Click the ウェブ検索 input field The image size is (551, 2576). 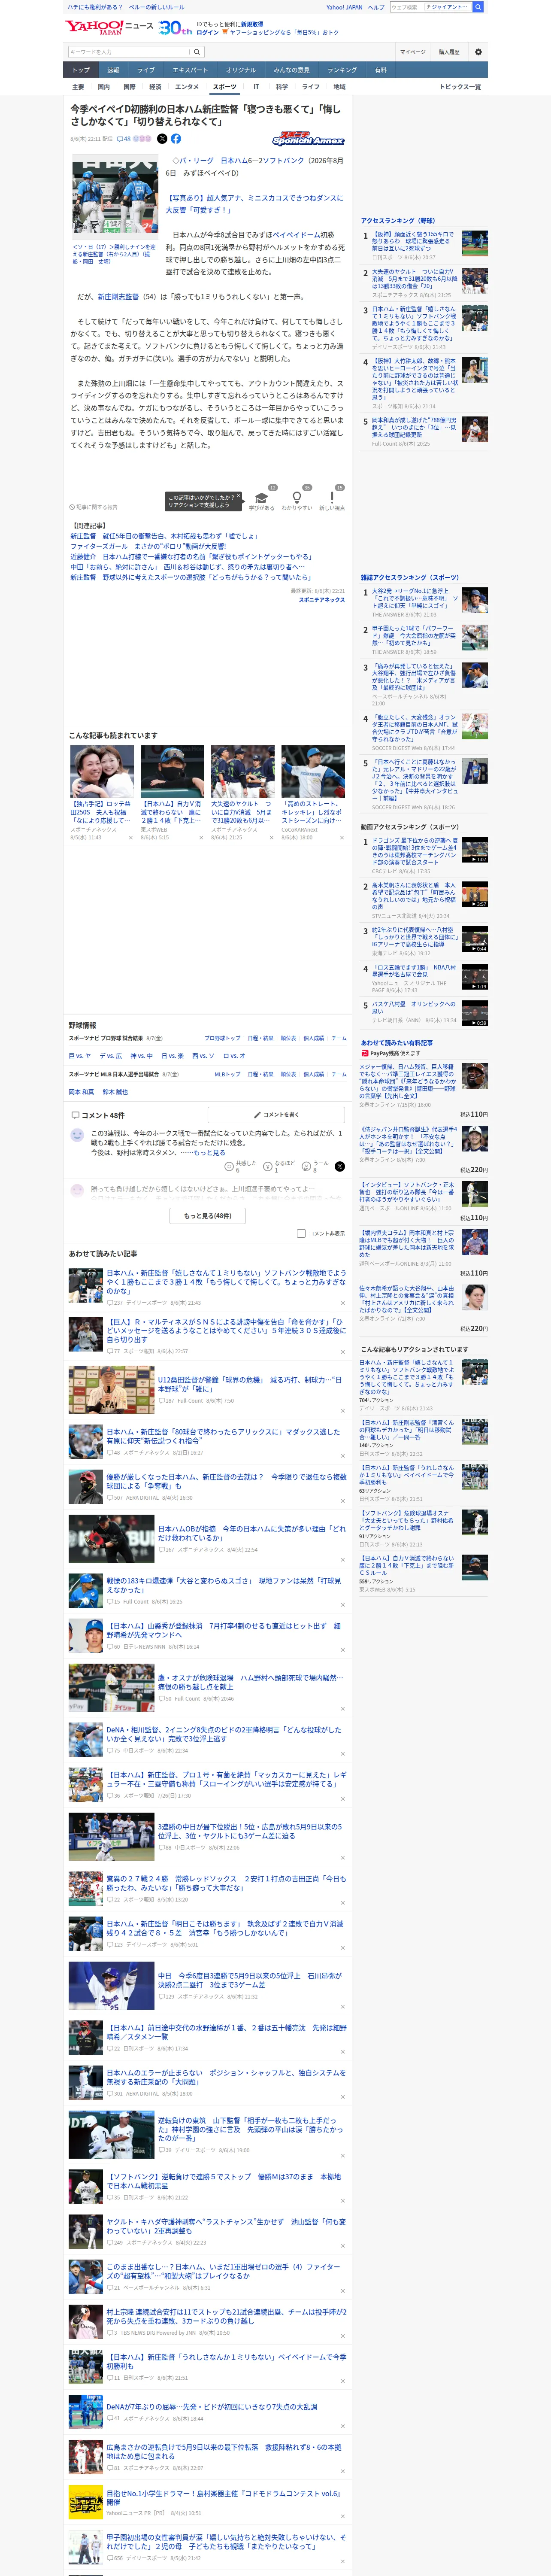point(406,7)
